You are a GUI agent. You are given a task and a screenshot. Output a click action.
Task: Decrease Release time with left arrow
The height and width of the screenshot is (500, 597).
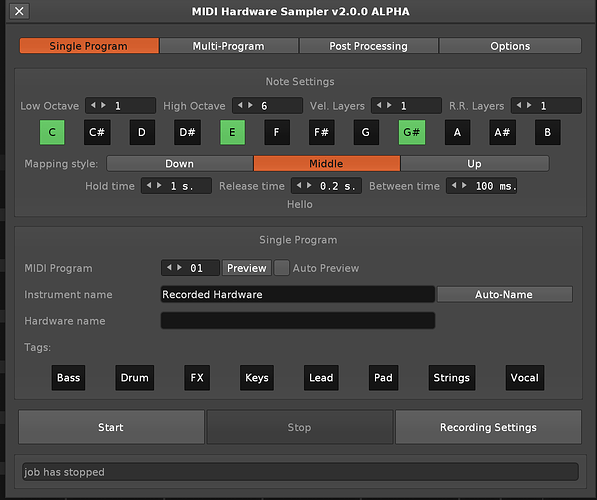pyautogui.click(x=299, y=185)
